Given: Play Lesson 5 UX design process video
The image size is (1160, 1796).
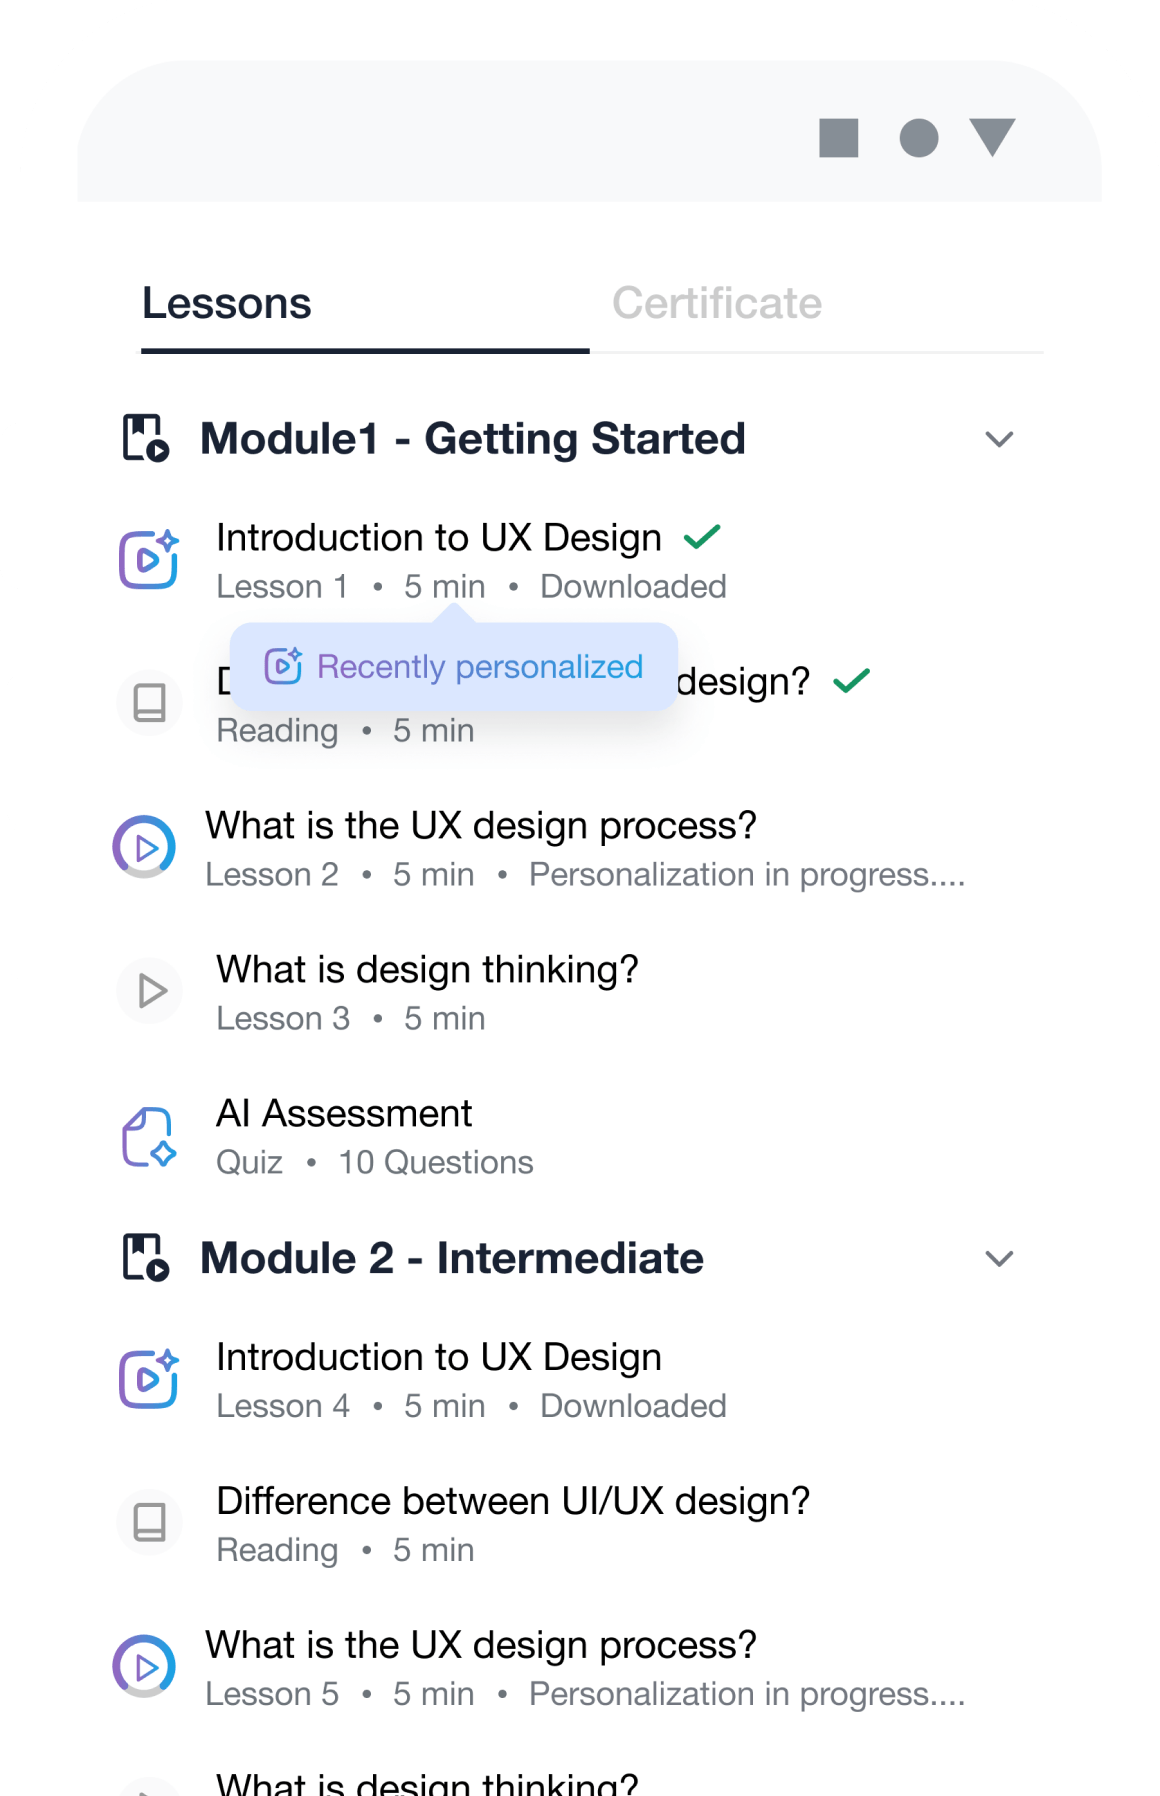Looking at the screenshot, I should 144,1667.
